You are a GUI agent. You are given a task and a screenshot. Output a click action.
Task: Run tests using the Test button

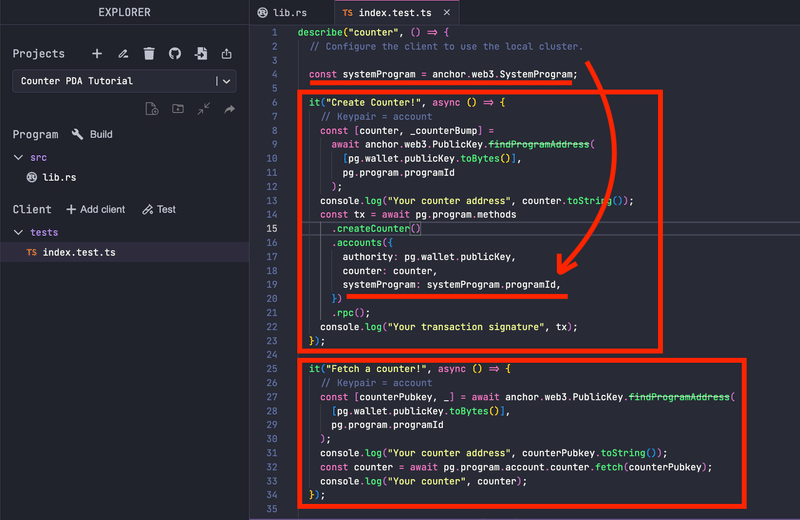tap(159, 209)
